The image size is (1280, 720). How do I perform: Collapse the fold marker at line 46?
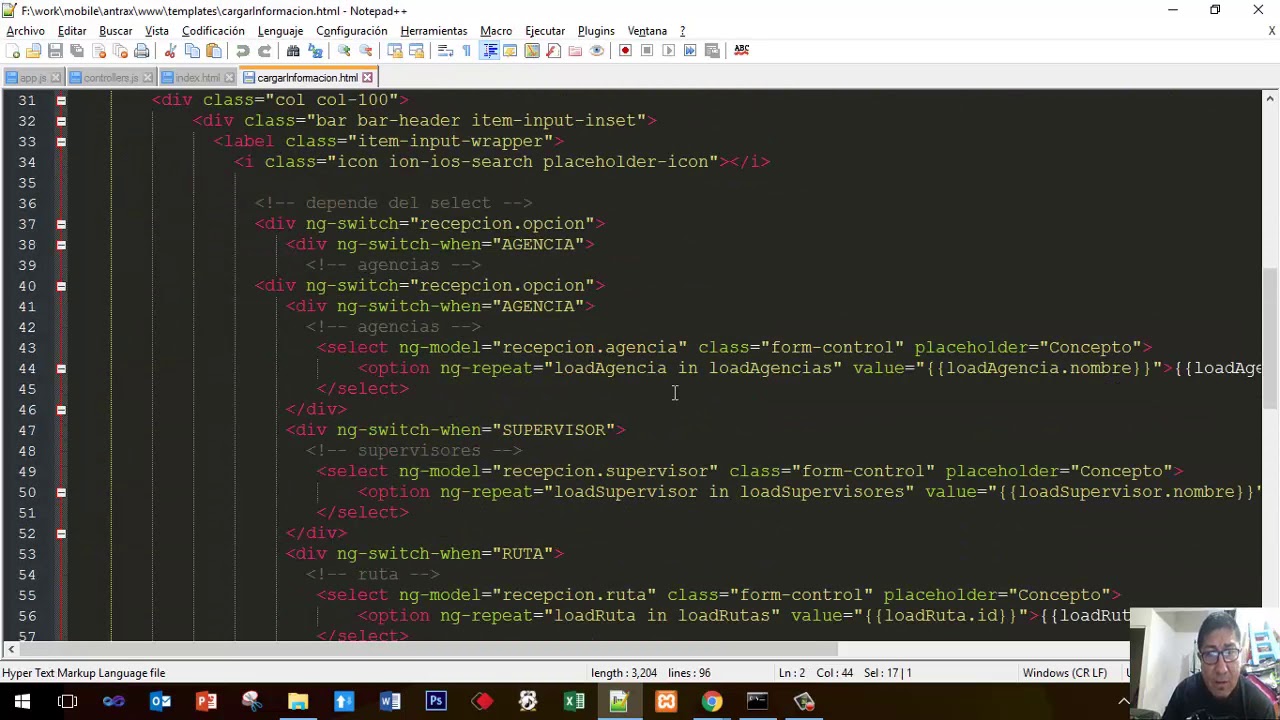(61, 409)
